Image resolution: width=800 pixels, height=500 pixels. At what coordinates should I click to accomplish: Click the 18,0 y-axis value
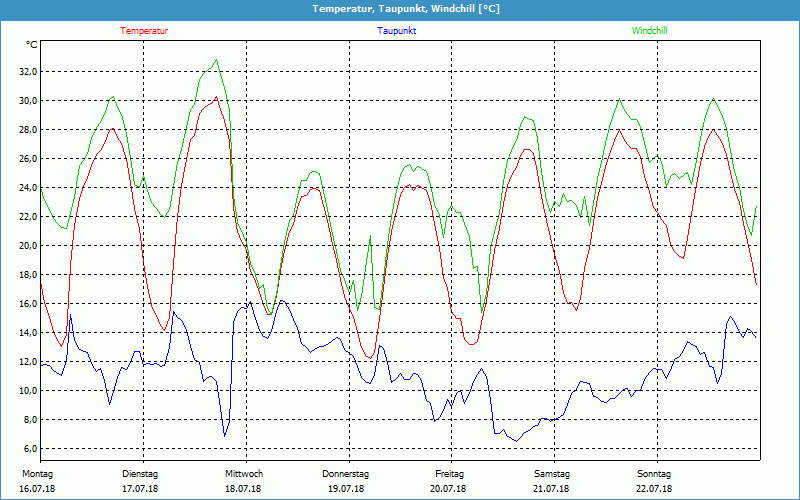coord(28,274)
